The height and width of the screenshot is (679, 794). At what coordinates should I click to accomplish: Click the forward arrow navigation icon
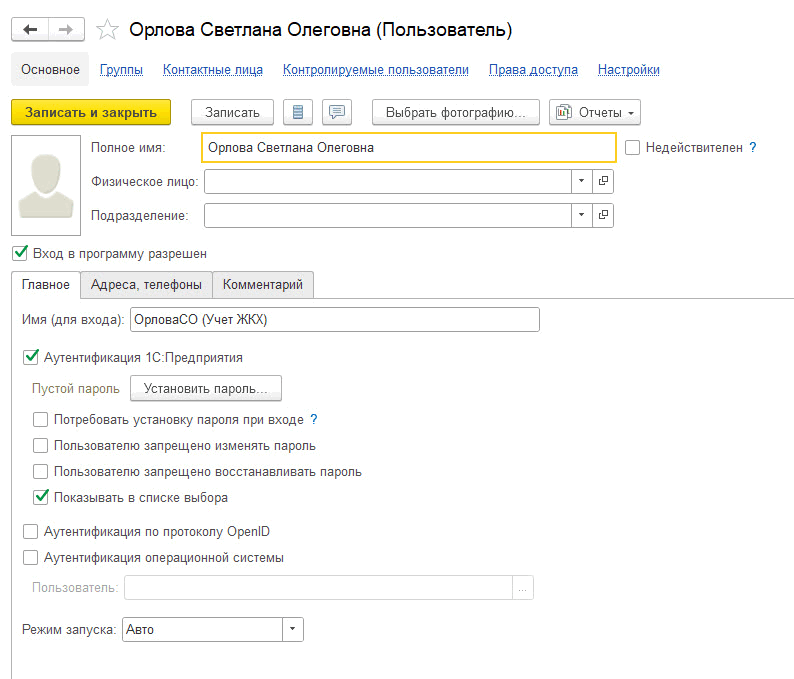[x=66, y=29]
